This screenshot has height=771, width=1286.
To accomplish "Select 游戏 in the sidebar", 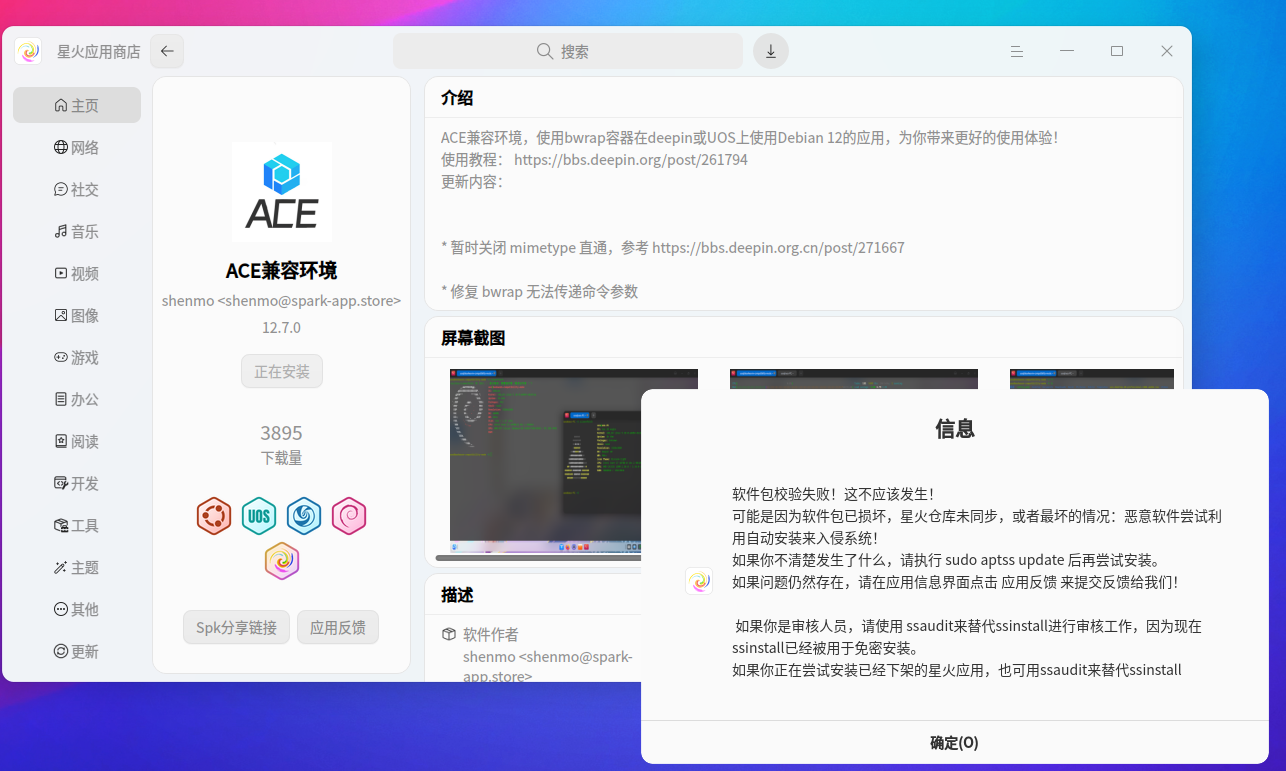I will pos(77,357).
